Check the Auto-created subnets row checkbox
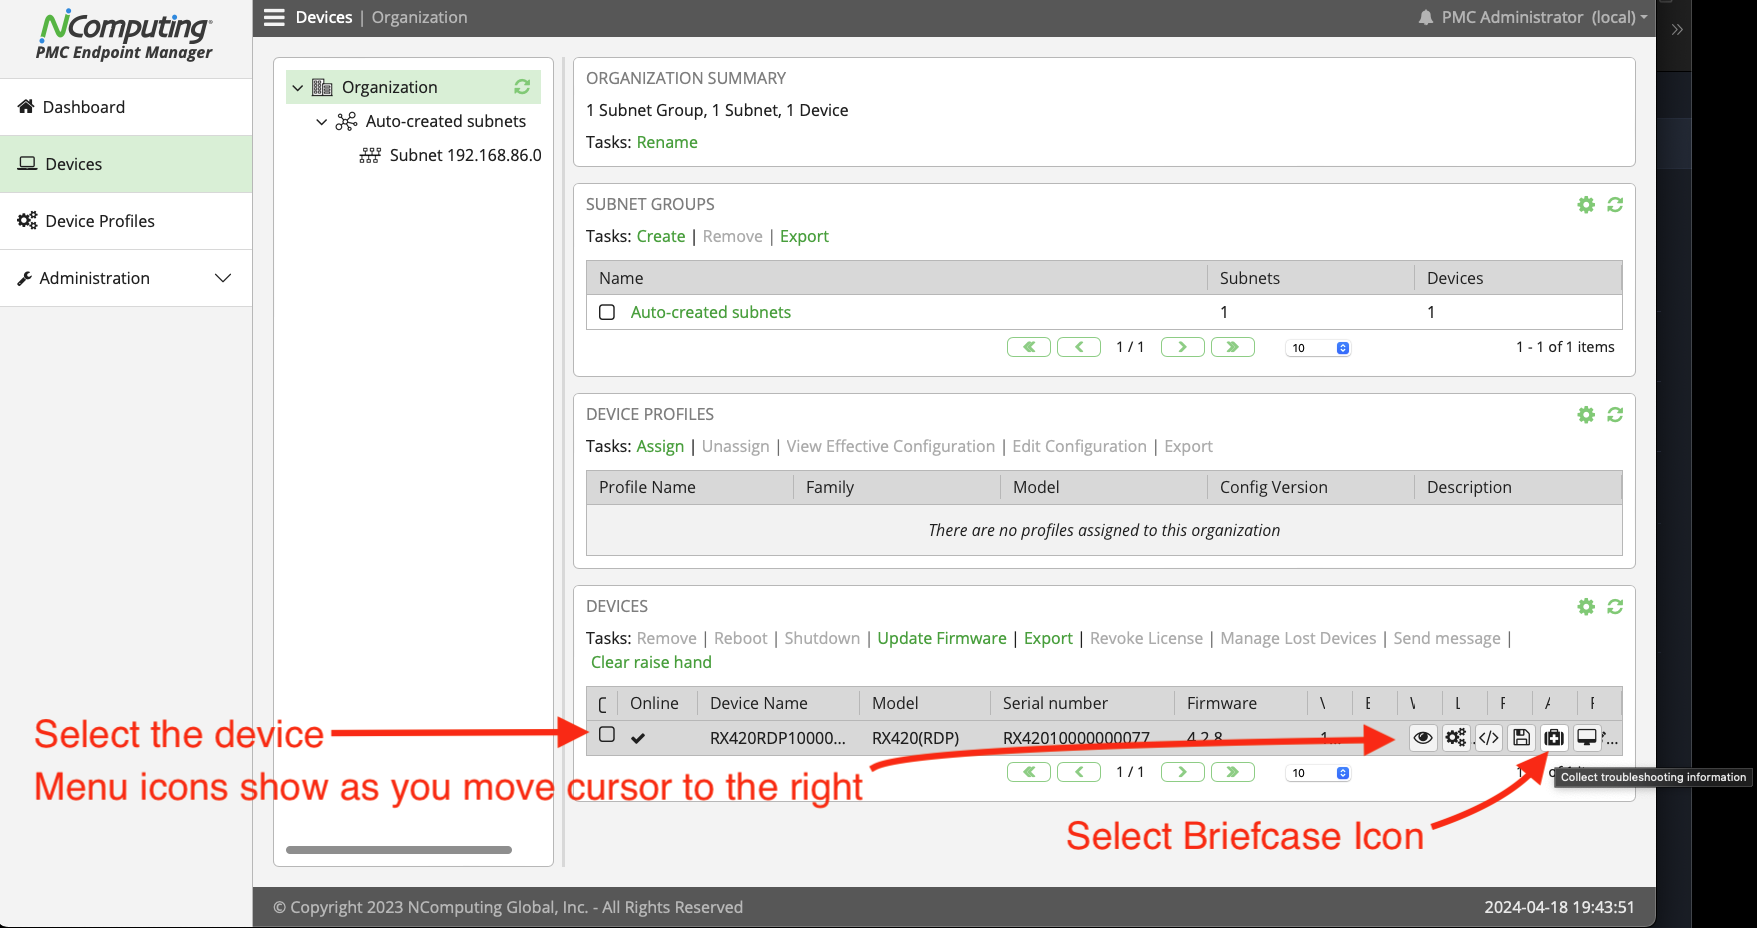The image size is (1757, 928). (x=607, y=312)
